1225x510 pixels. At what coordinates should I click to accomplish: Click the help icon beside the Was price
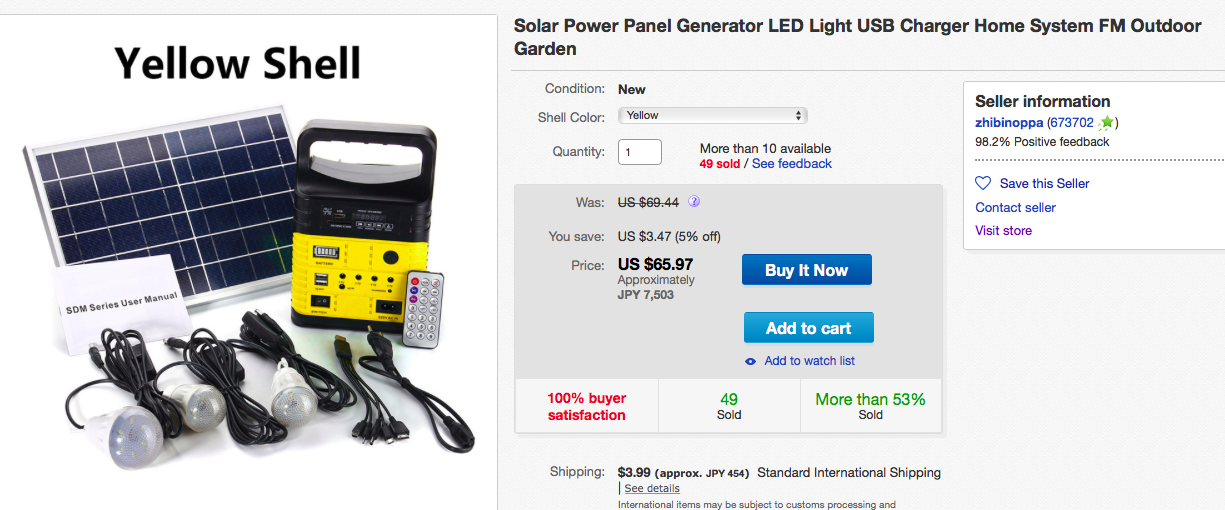(x=694, y=202)
